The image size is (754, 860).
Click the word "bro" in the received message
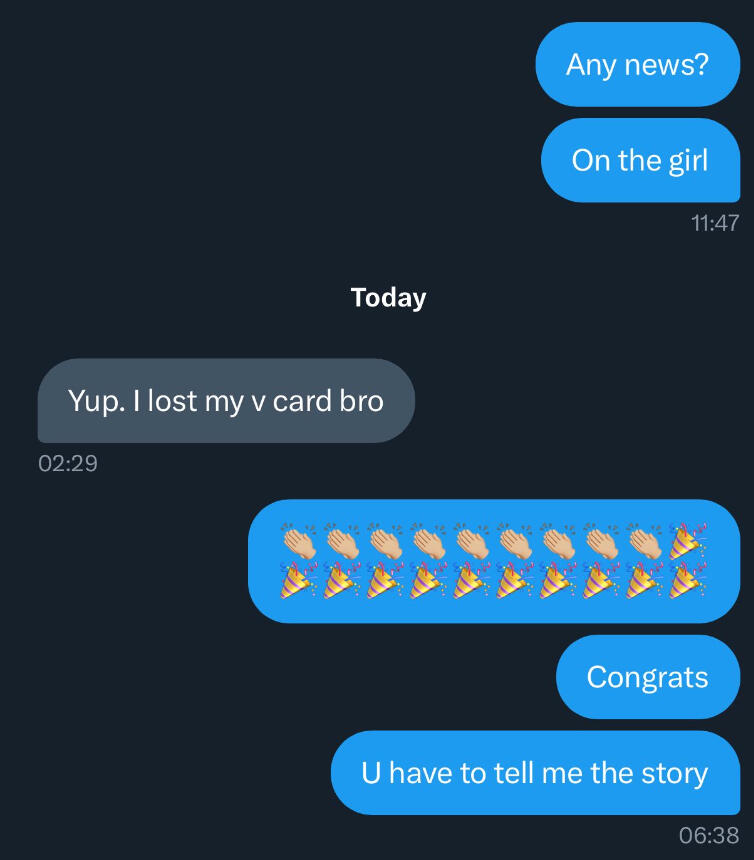360,401
